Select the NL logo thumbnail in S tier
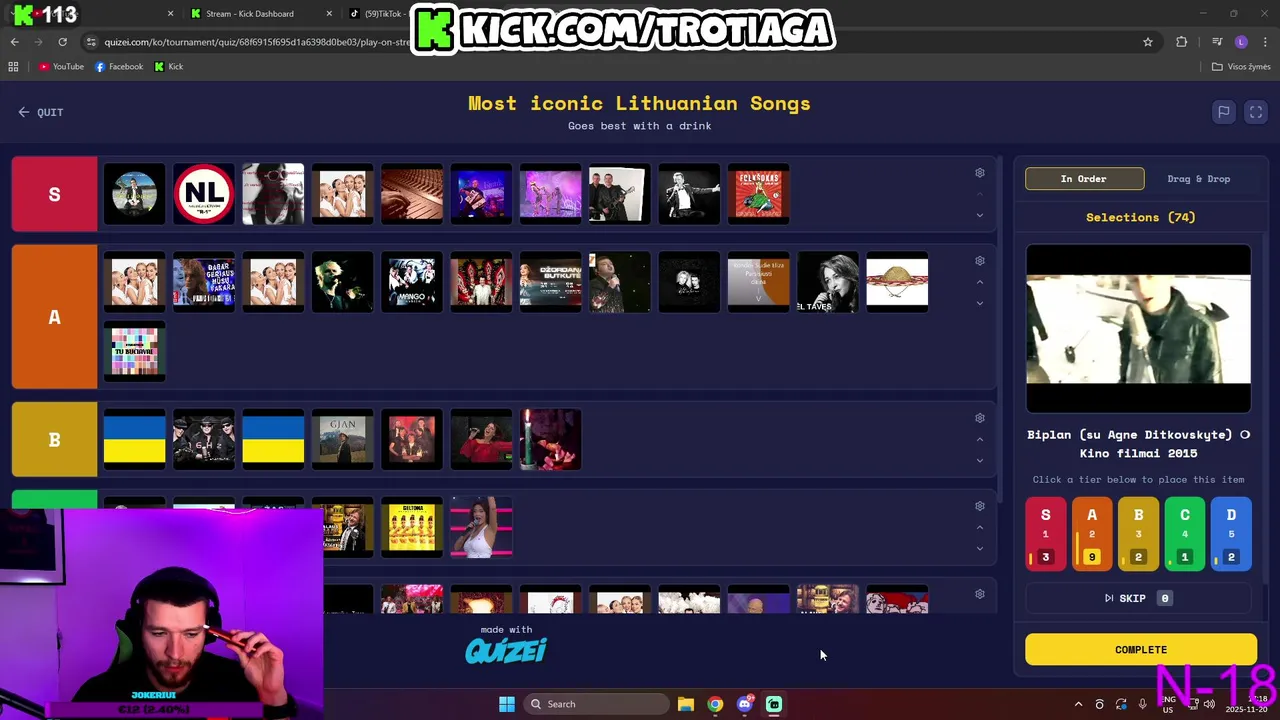Image resolution: width=1280 pixels, height=720 pixels. 204,194
